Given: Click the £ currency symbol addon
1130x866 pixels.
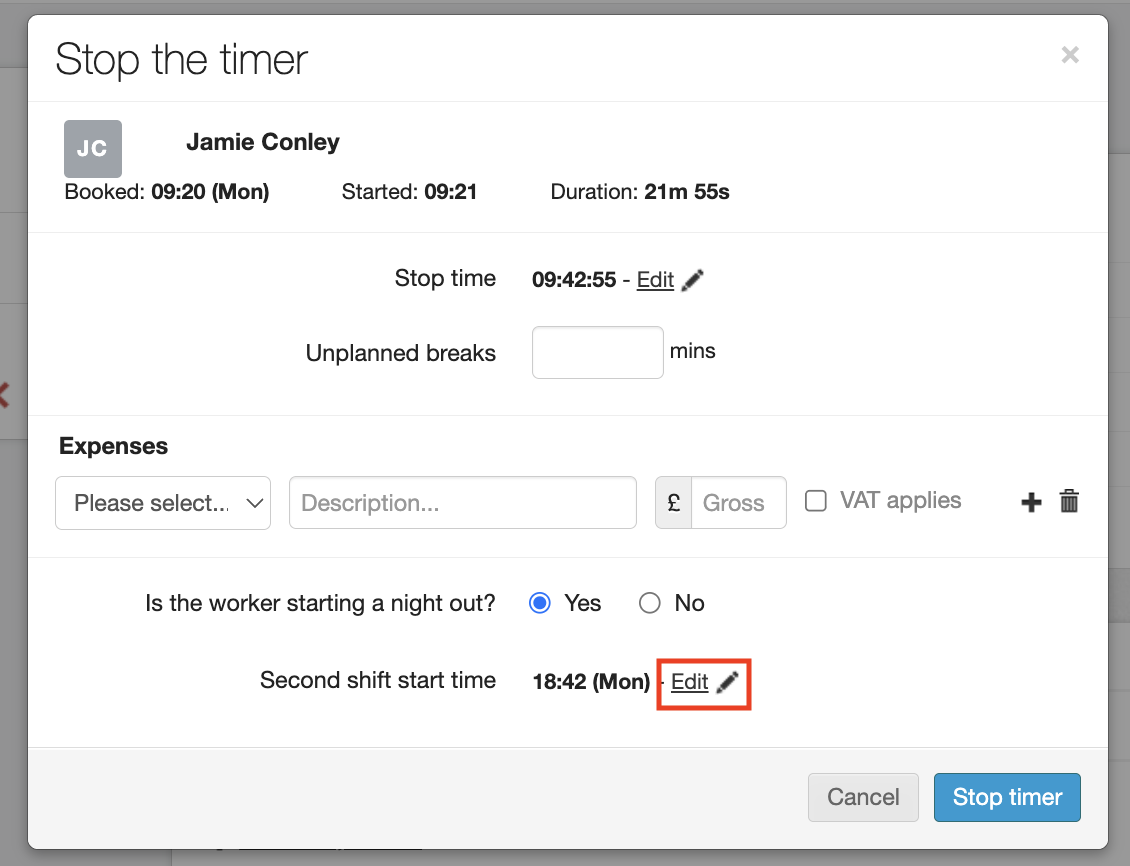Looking at the screenshot, I should click(674, 502).
